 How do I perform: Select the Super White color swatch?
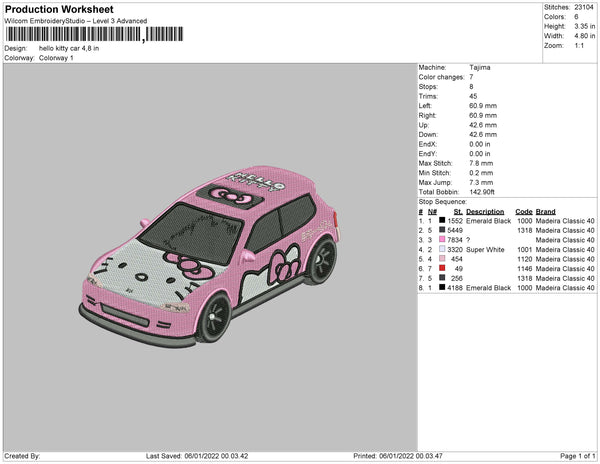tap(442, 249)
